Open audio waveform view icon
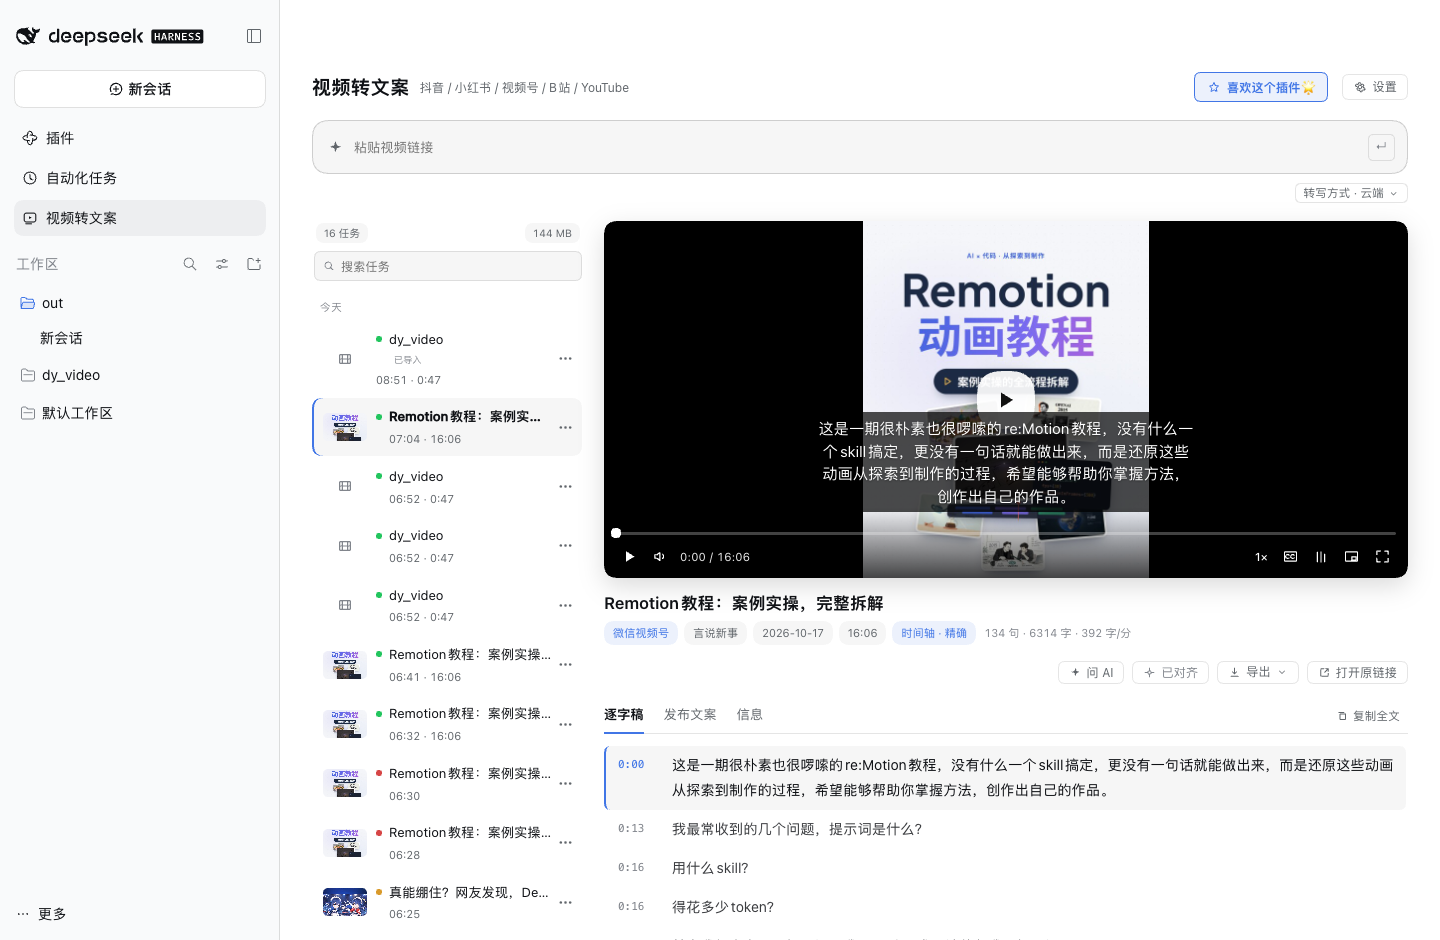1440x940 pixels. (1321, 557)
